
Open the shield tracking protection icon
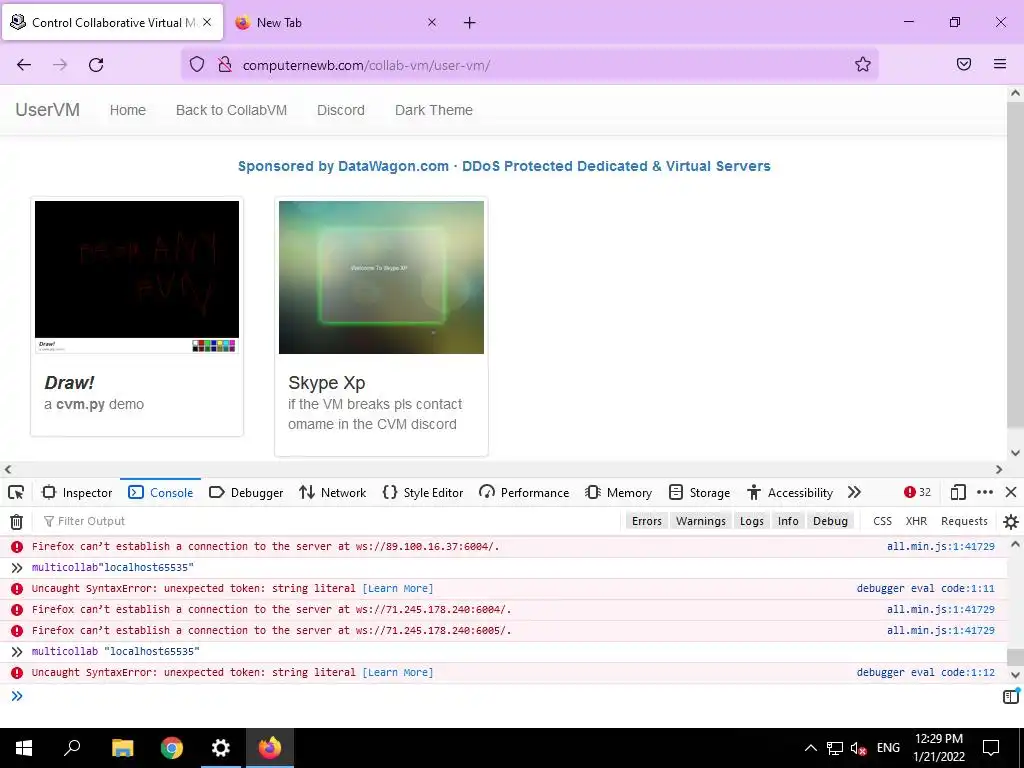point(197,64)
